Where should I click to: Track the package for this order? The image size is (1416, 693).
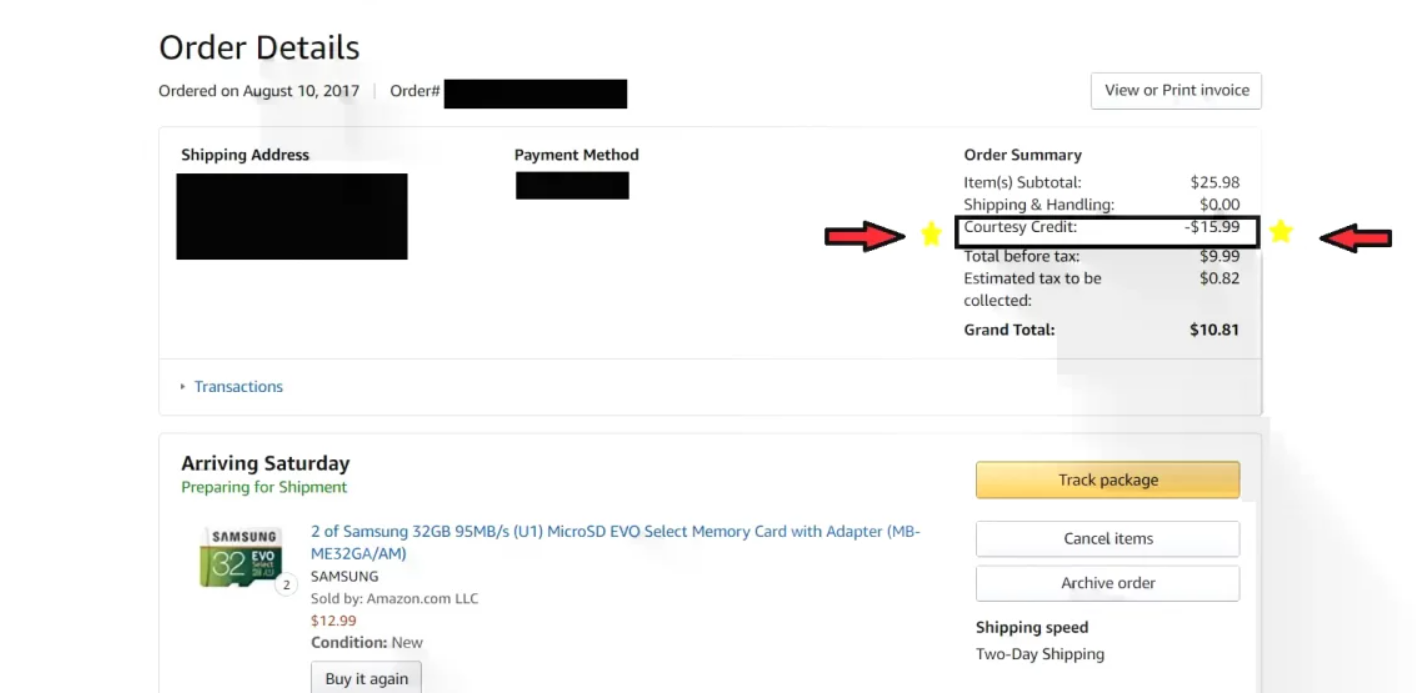point(1107,479)
